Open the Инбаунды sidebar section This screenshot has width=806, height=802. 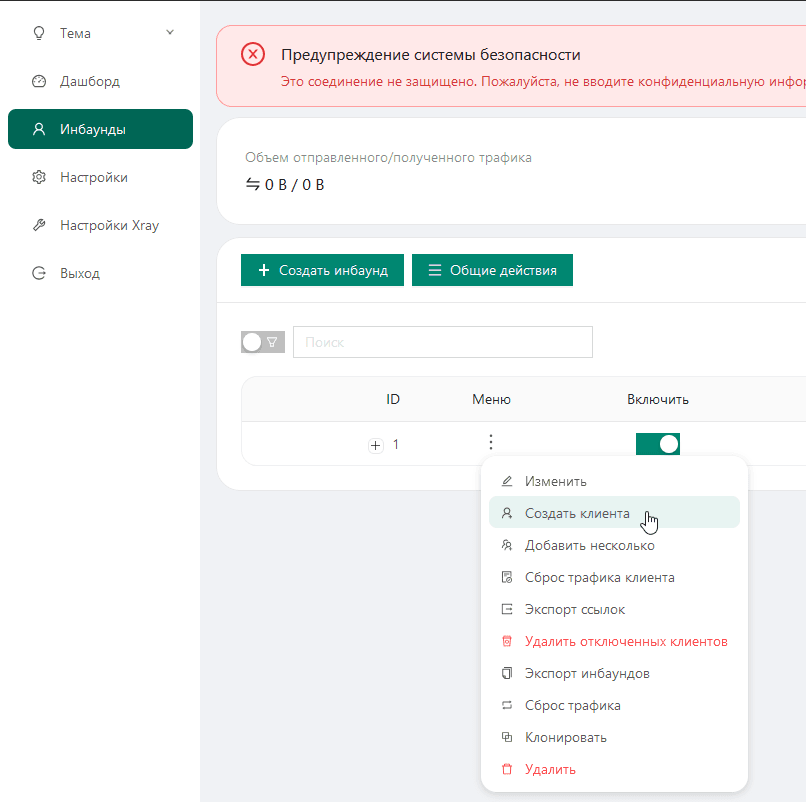(100, 129)
